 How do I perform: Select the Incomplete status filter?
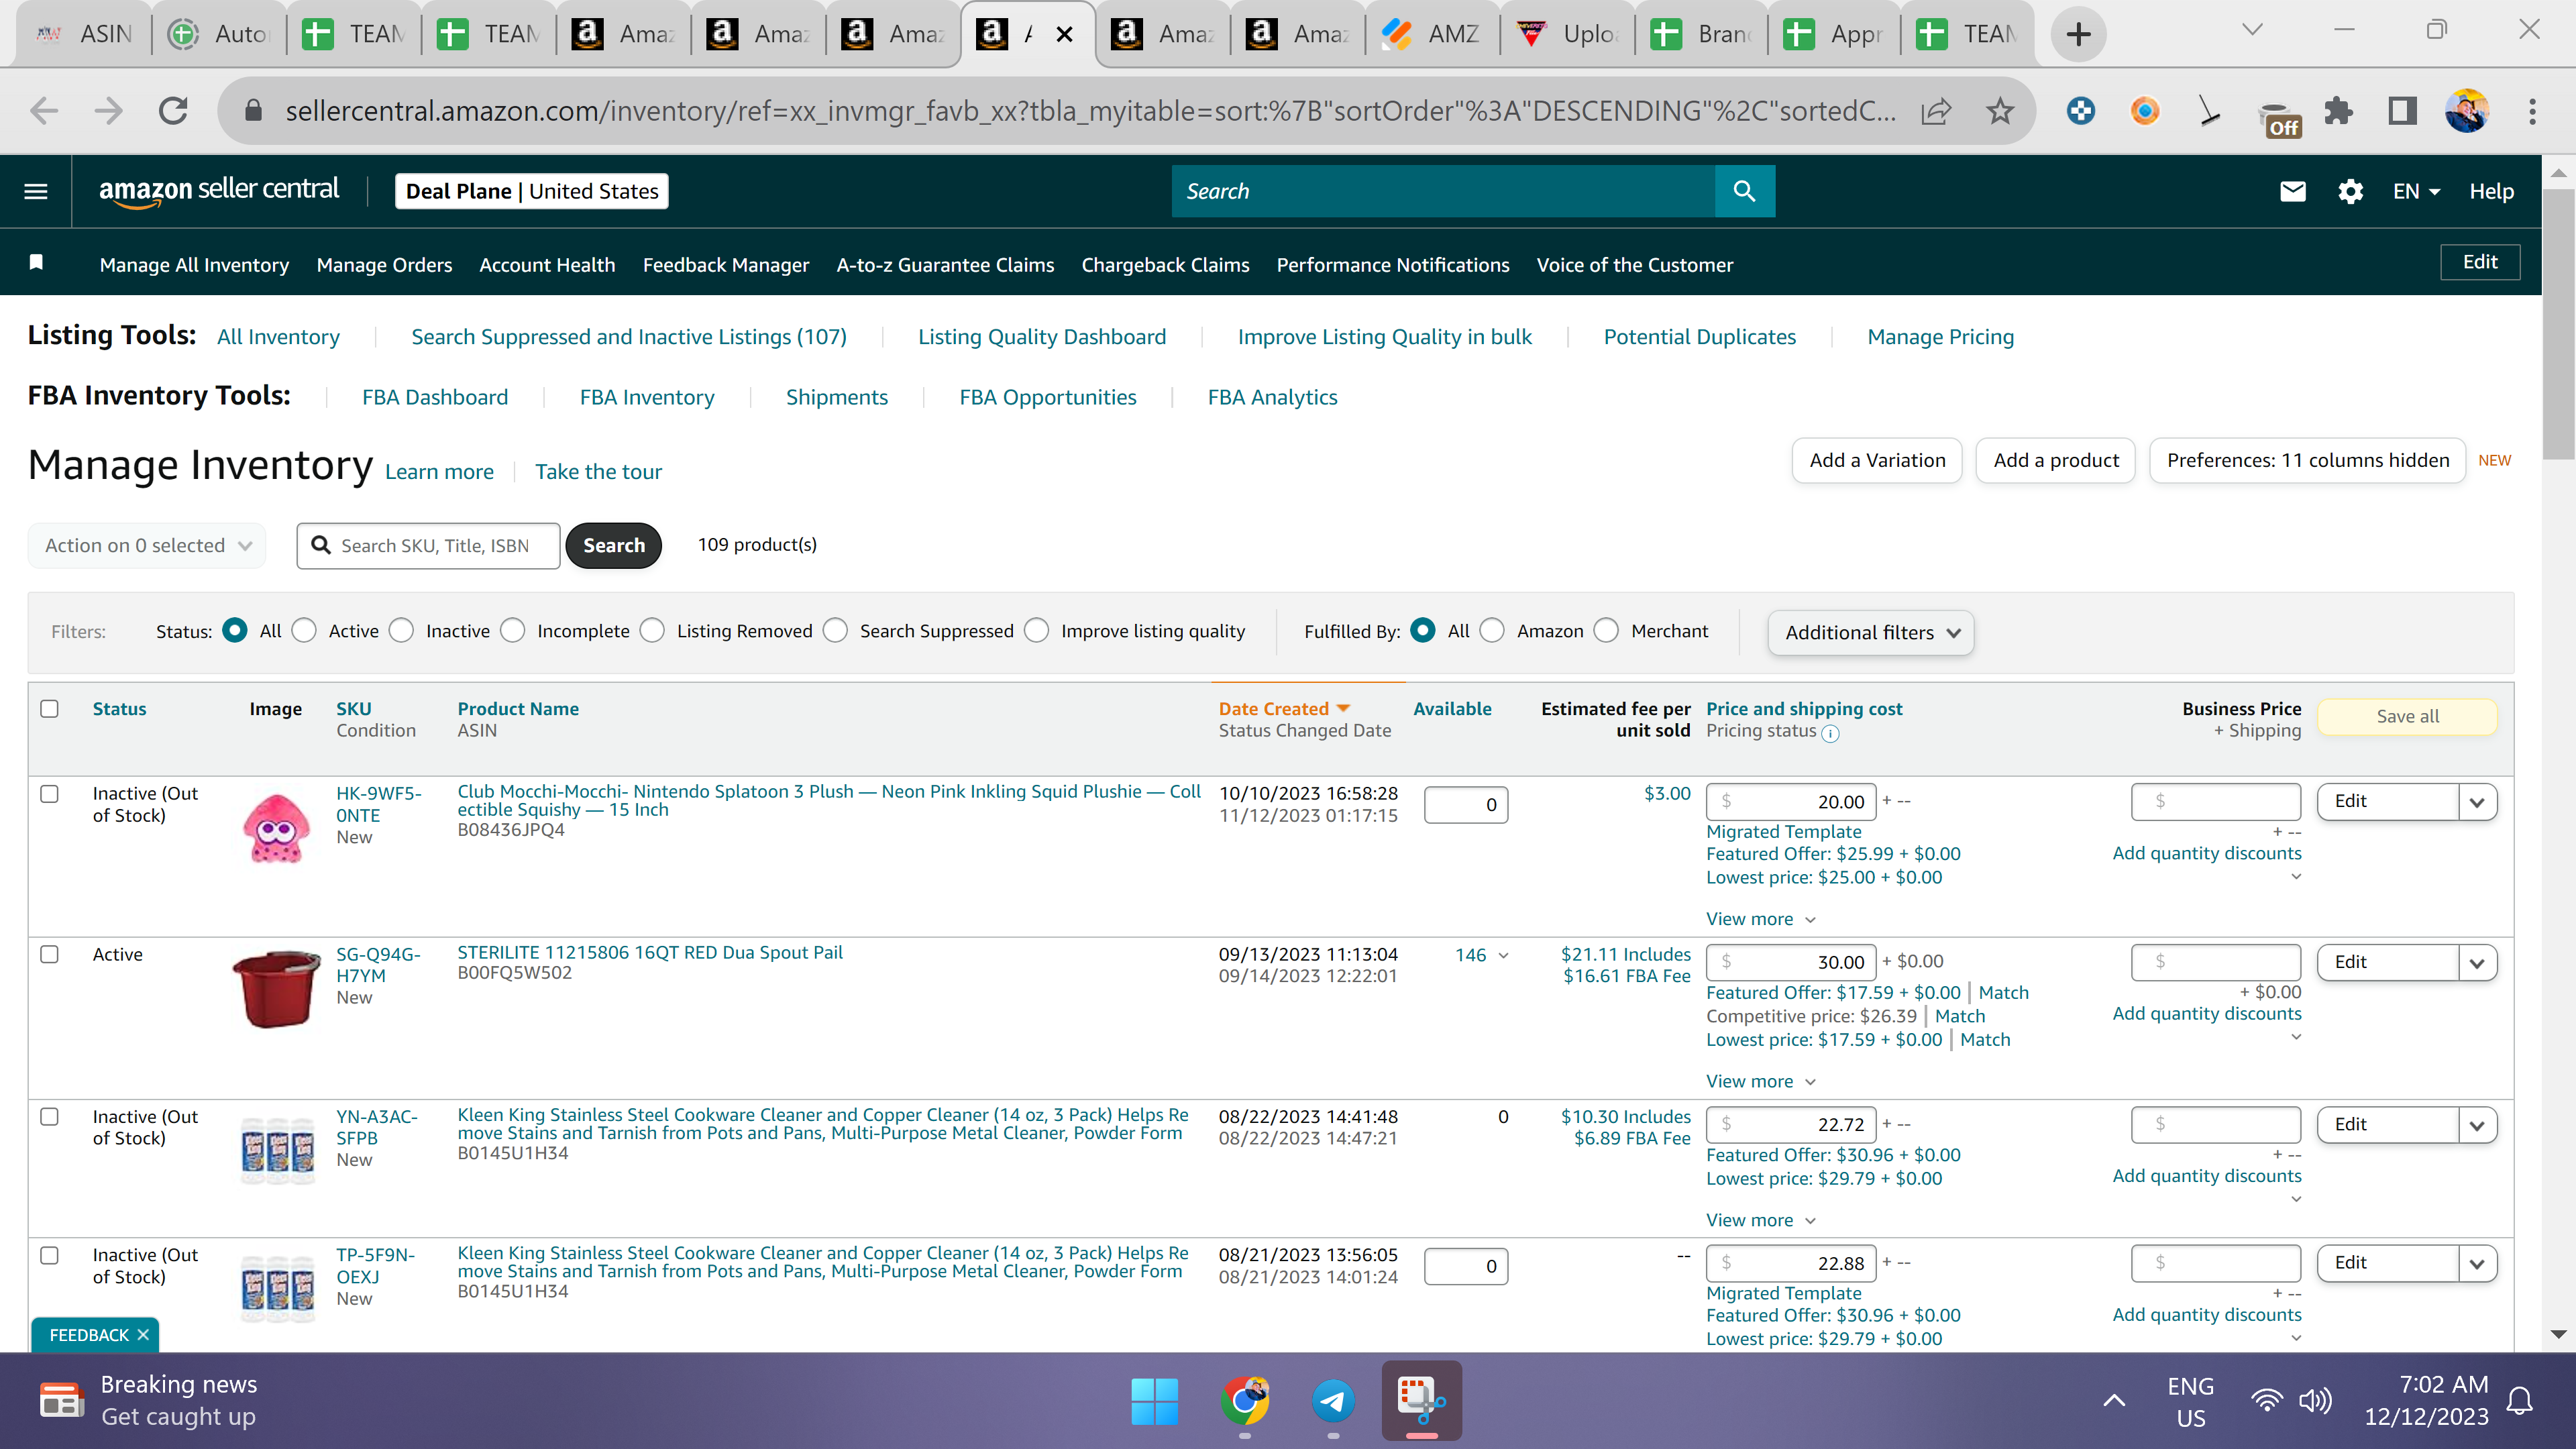[x=513, y=631]
